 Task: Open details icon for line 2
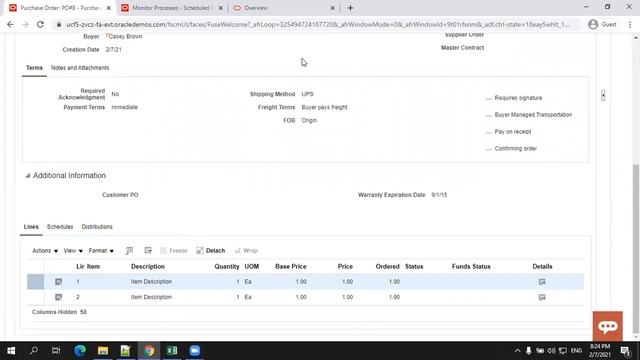pos(542,297)
